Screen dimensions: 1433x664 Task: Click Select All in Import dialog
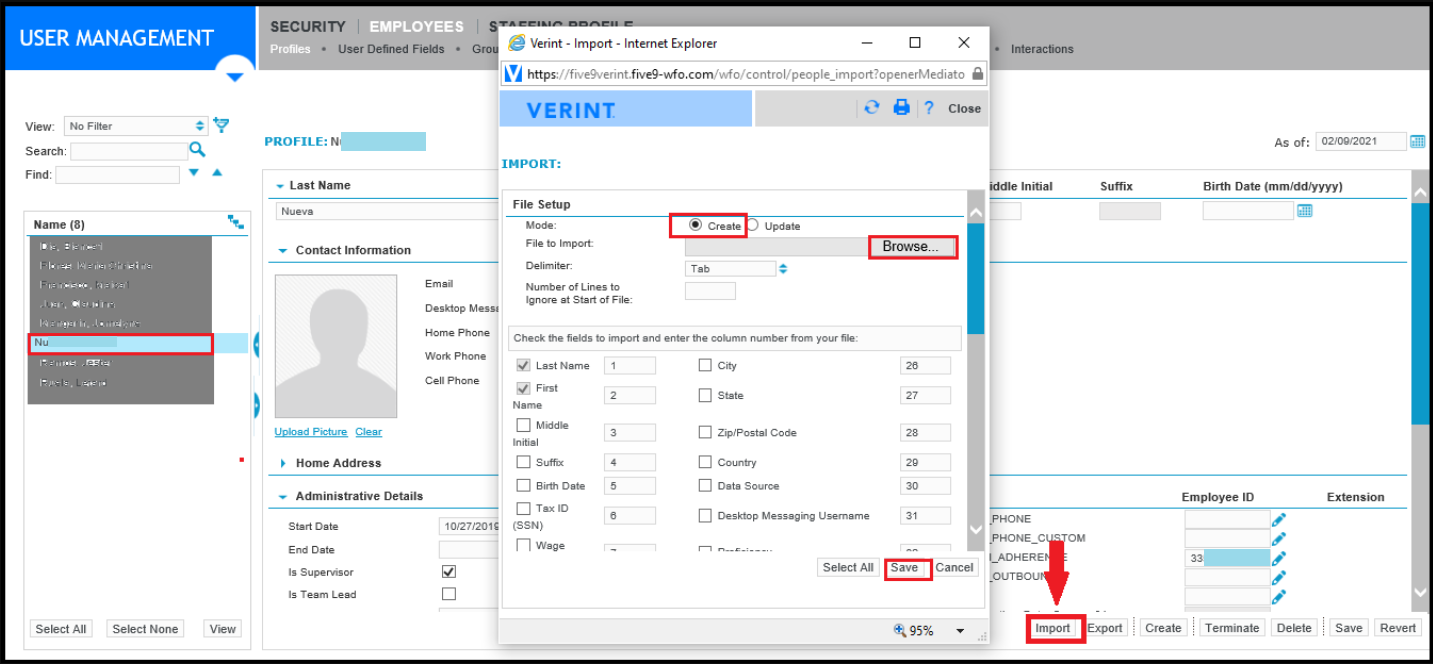coord(848,567)
